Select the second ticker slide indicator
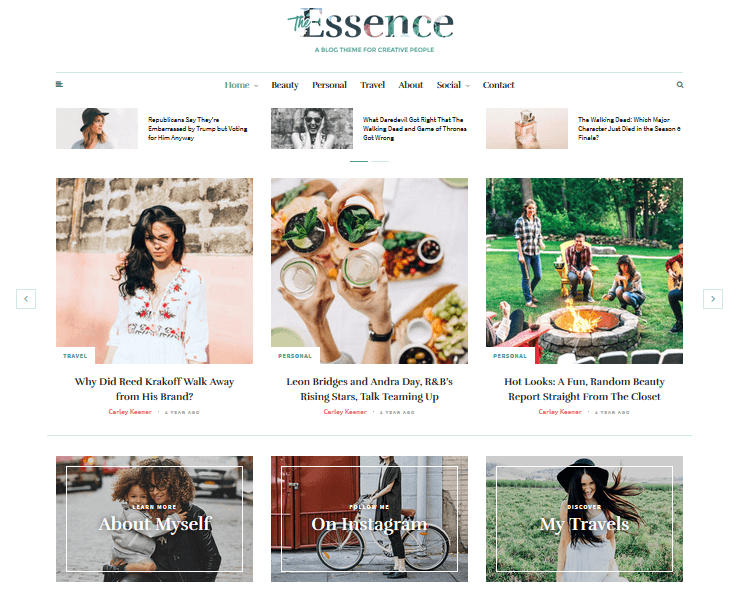 (x=380, y=161)
